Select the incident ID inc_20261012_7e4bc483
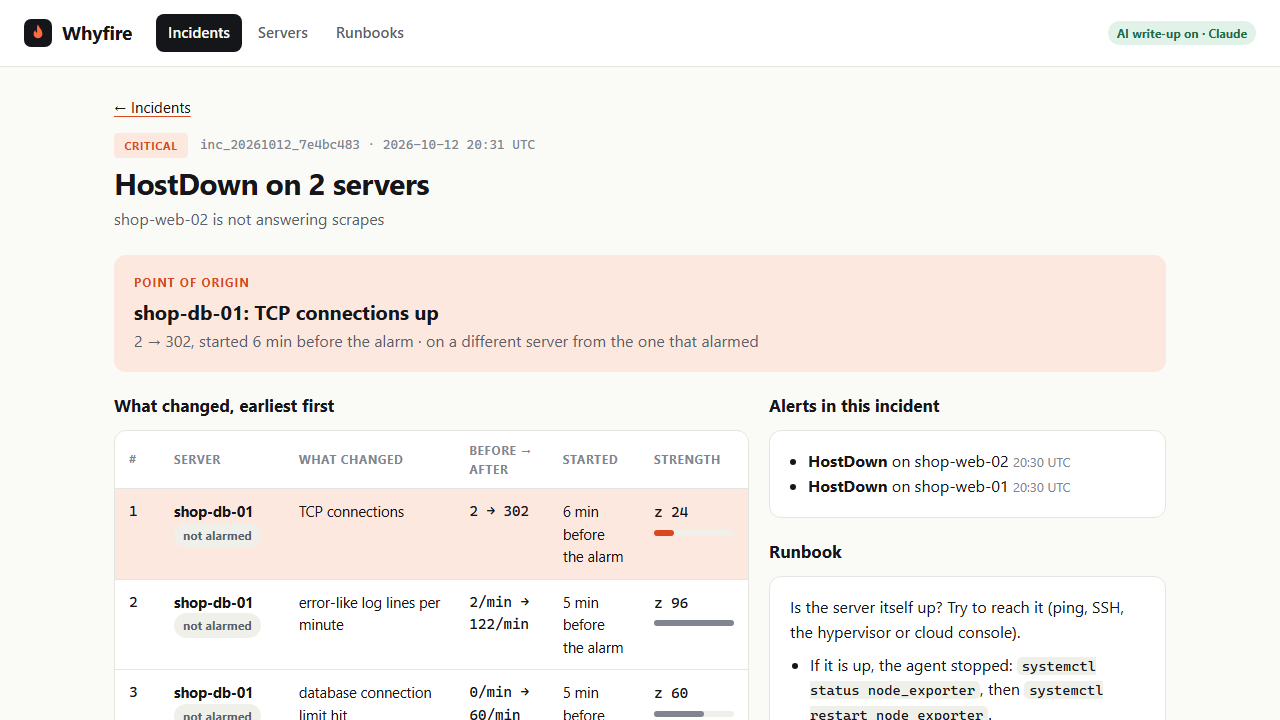 coord(280,145)
